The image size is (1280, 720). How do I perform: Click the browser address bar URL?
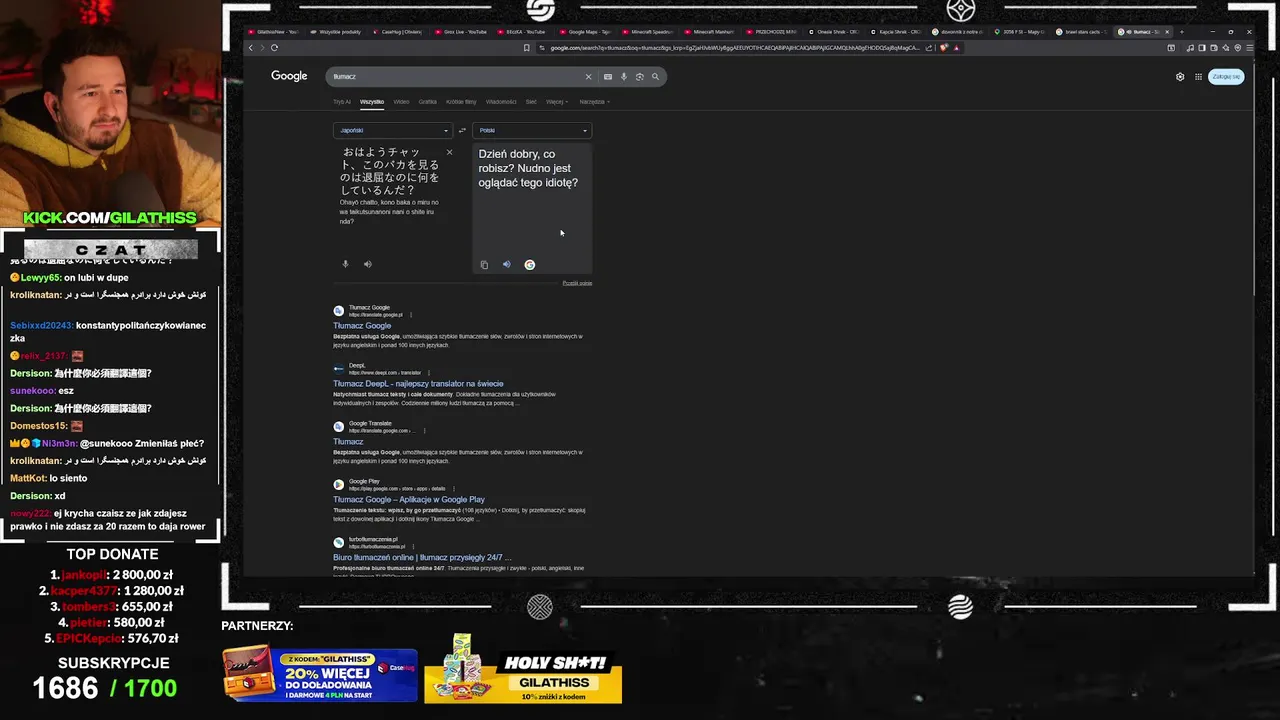click(735, 48)
